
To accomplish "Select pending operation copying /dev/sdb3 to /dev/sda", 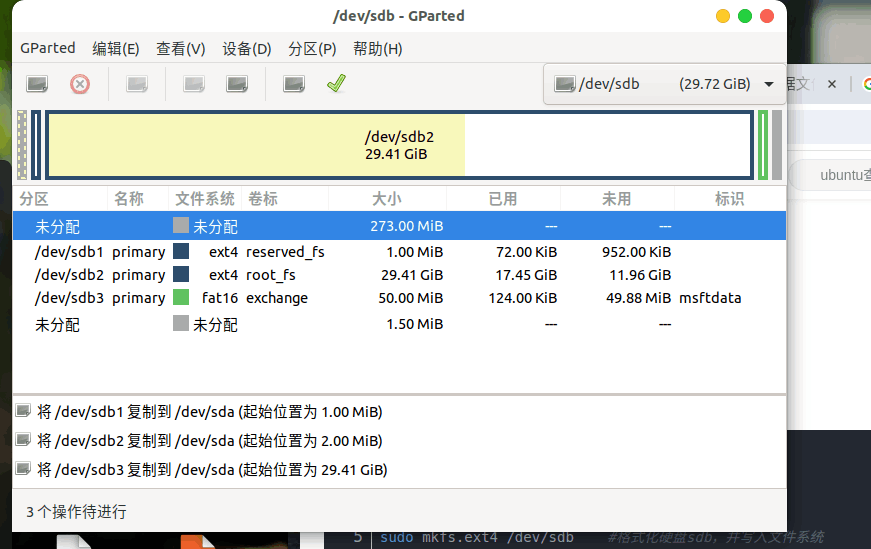I will pos(212,470).
